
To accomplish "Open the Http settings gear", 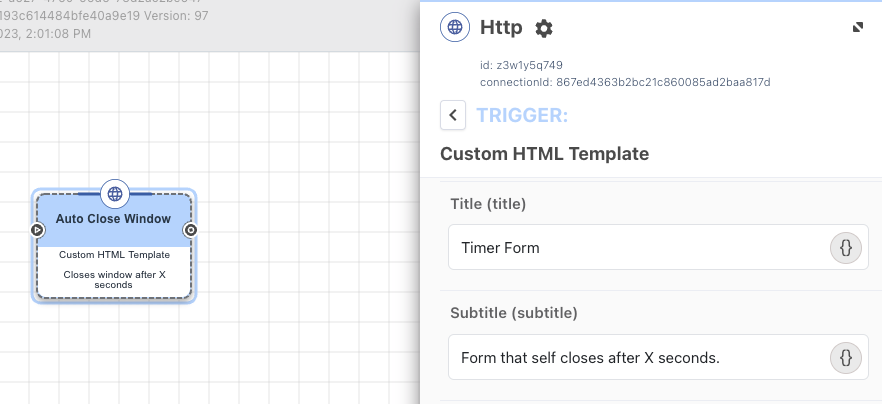I will tap(544, 28).
